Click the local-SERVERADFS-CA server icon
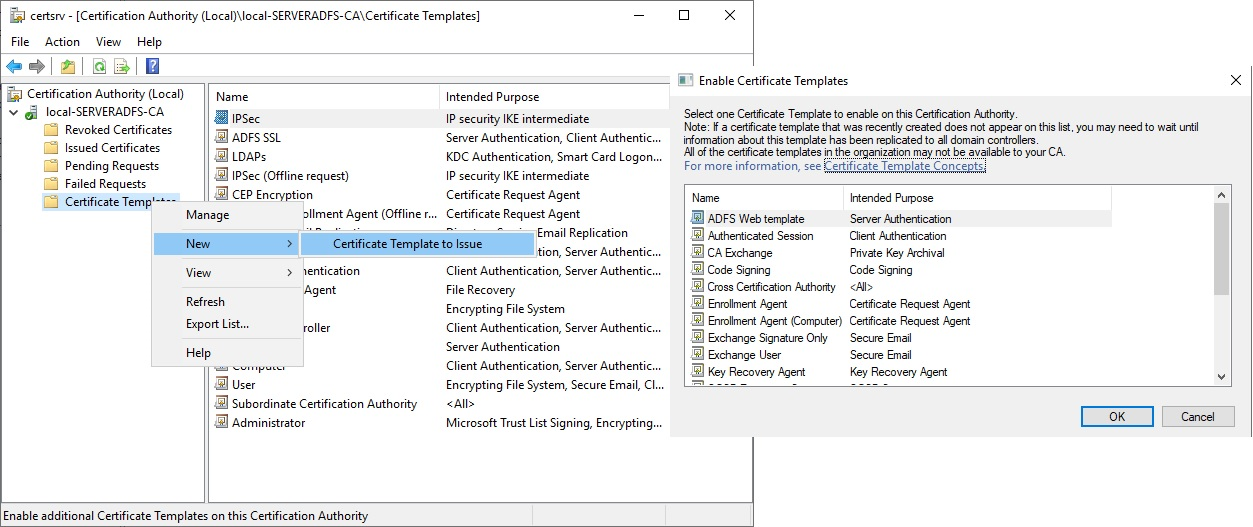This screenshot has height=527, width=1253. click(32, 112)
